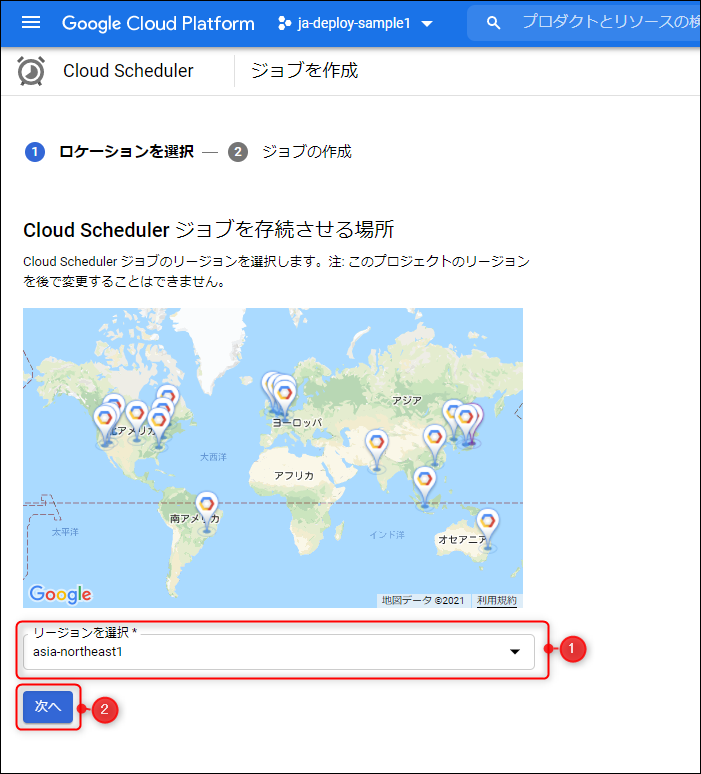Select the Hong Kong region map pin
This screenshot has width=701, height=774.
click(x=434, y=438)
